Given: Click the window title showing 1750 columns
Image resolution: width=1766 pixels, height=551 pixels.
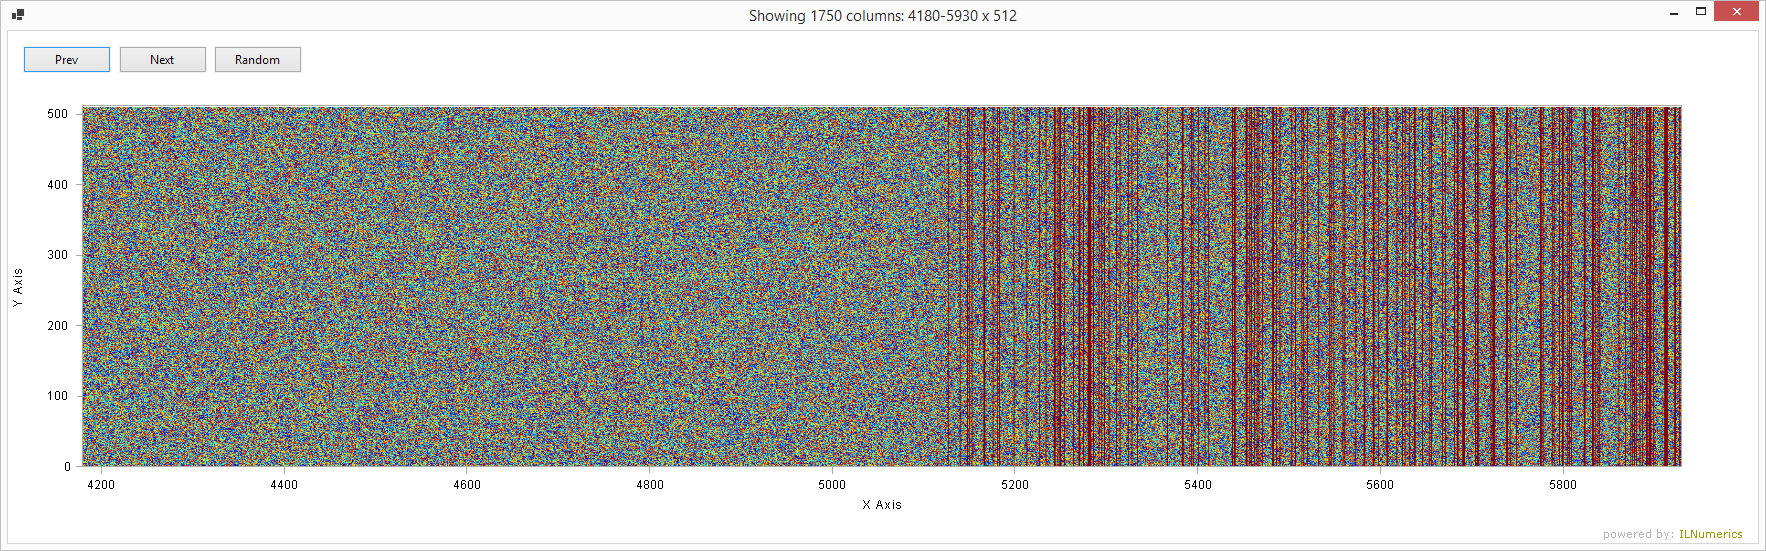Looking at the screenshot, I should pos(882,16).
